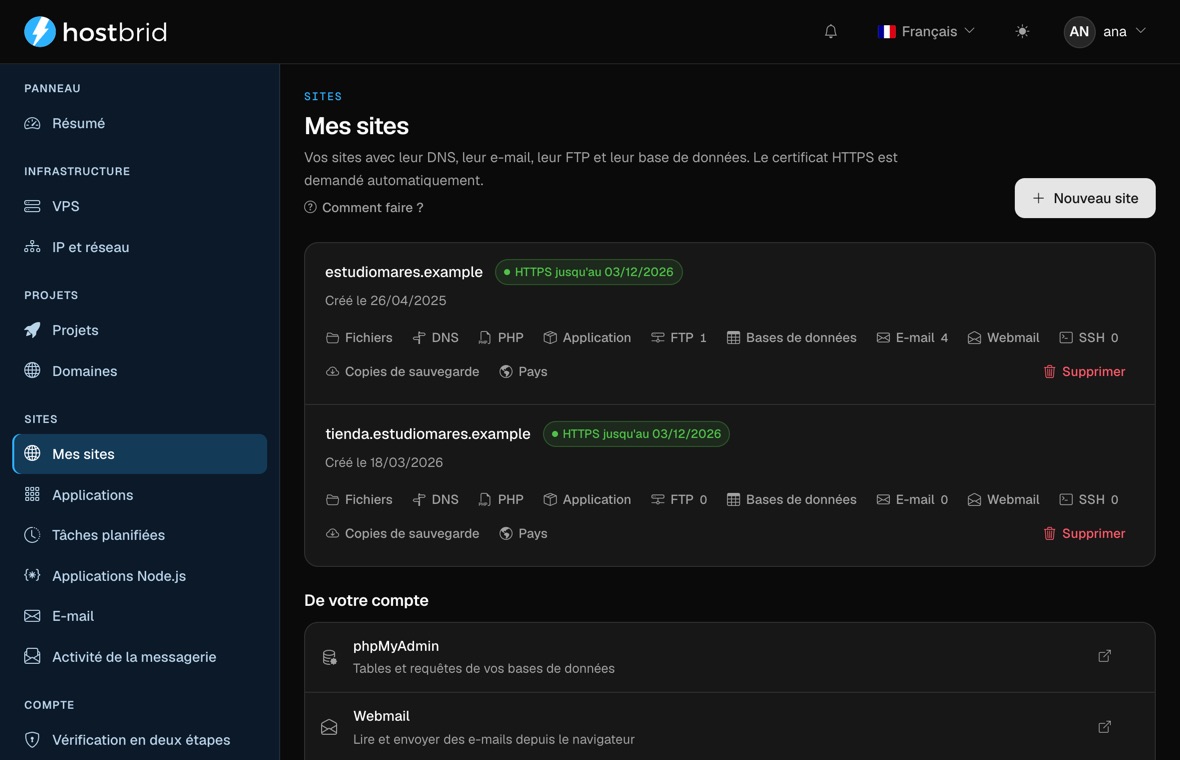Click the AN avatar circle

[x=1079, y=32]
